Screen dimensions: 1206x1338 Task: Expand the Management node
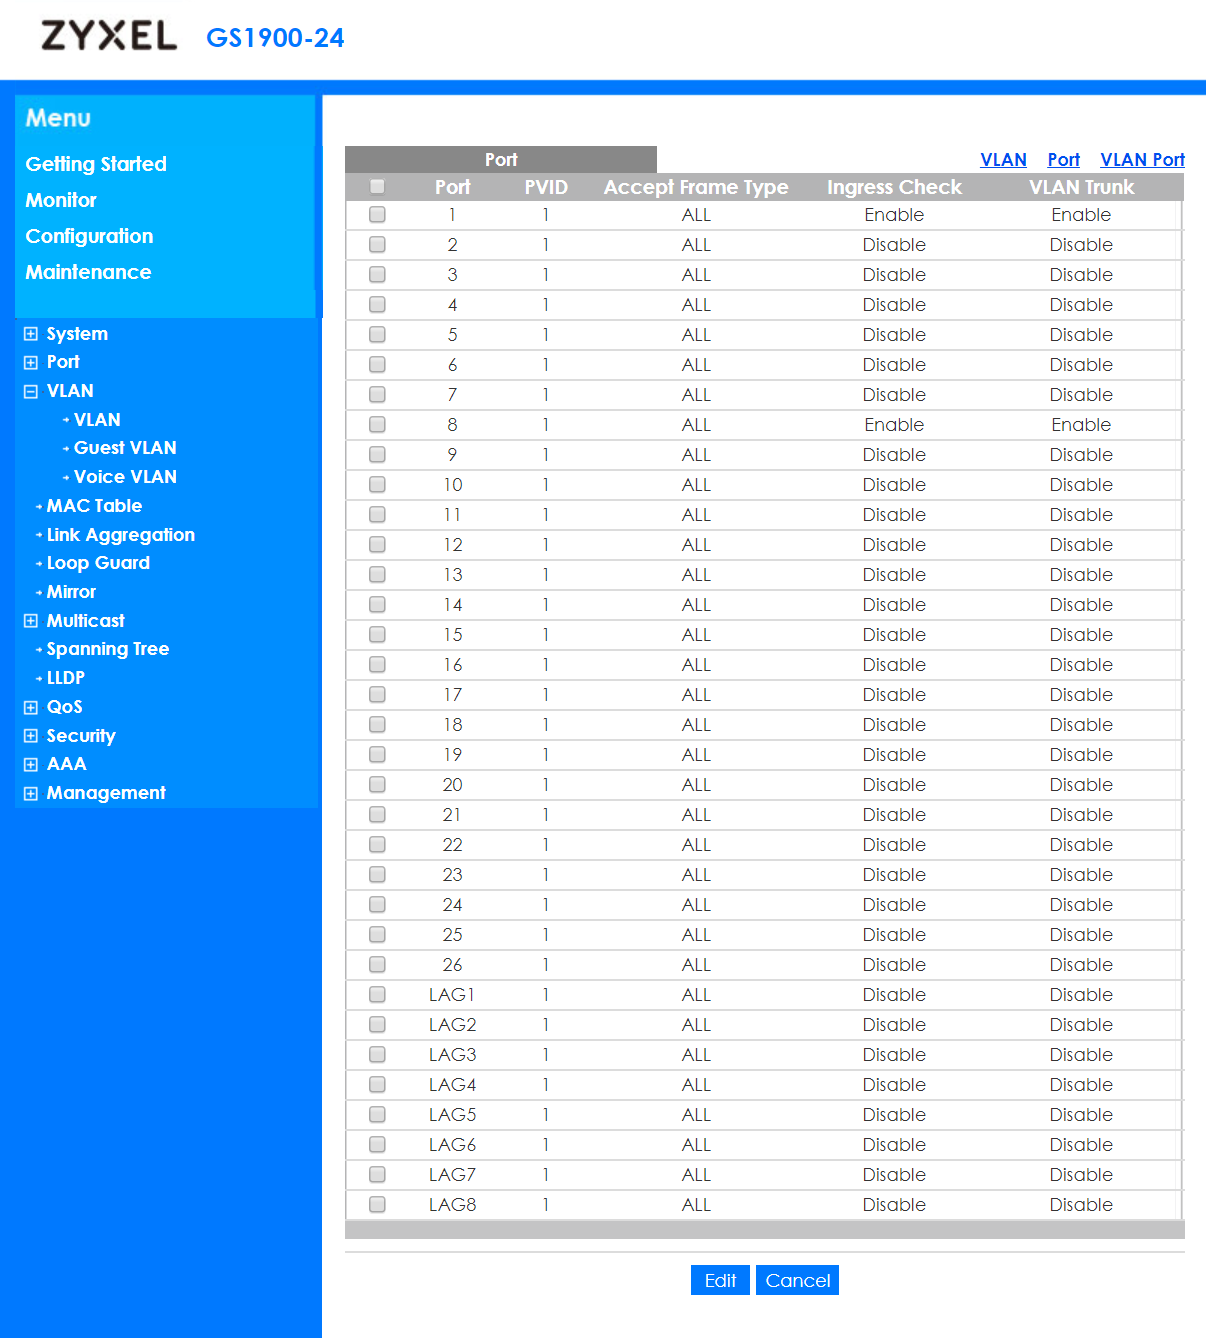31,793
